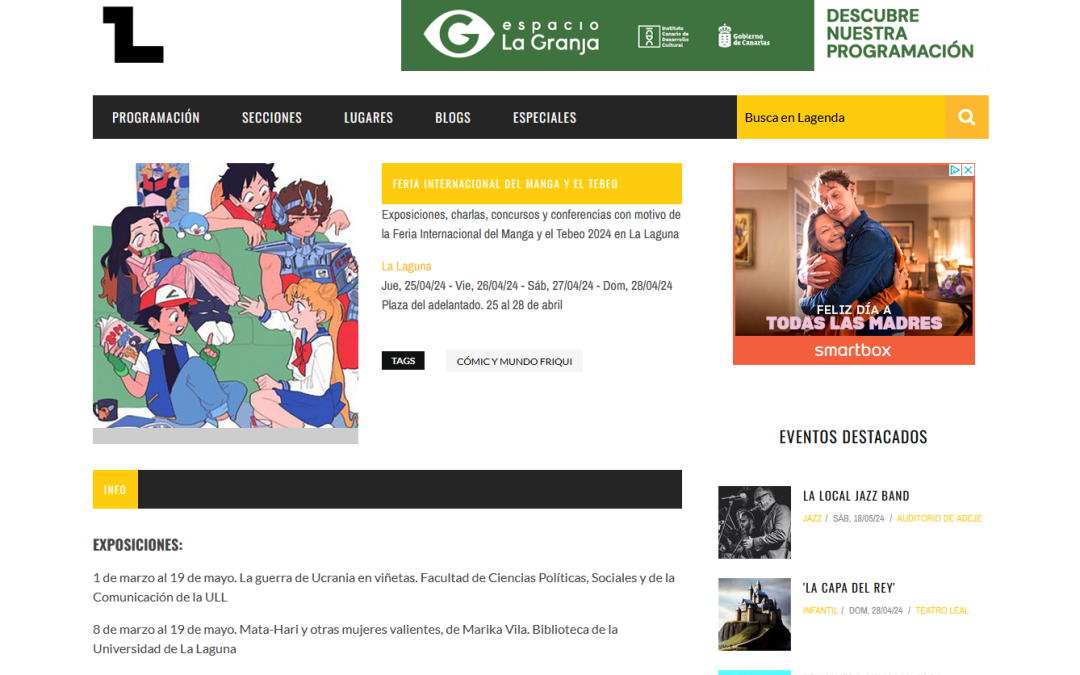Click the Sáb, 18/05/24 date text
This screenshot has height=675, width=1080.
(858, 519)
